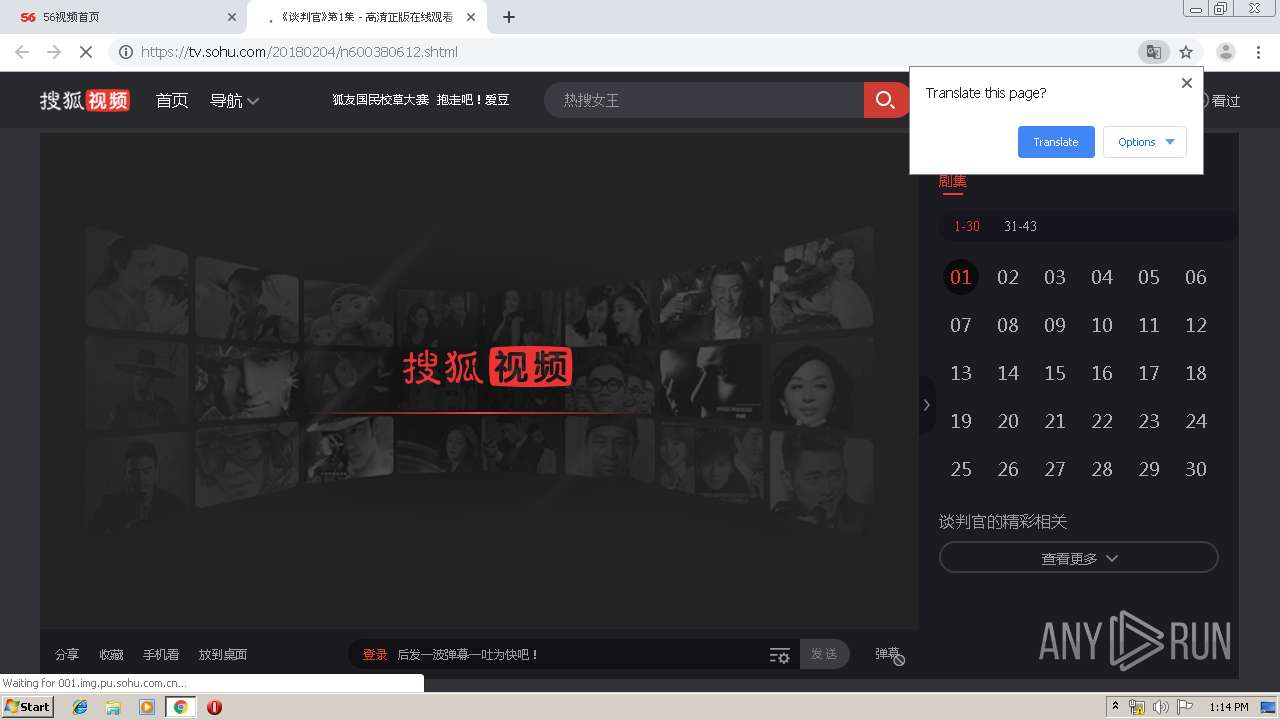
Task: Open the Windows Start button
Action: click(x=27, y=707)
